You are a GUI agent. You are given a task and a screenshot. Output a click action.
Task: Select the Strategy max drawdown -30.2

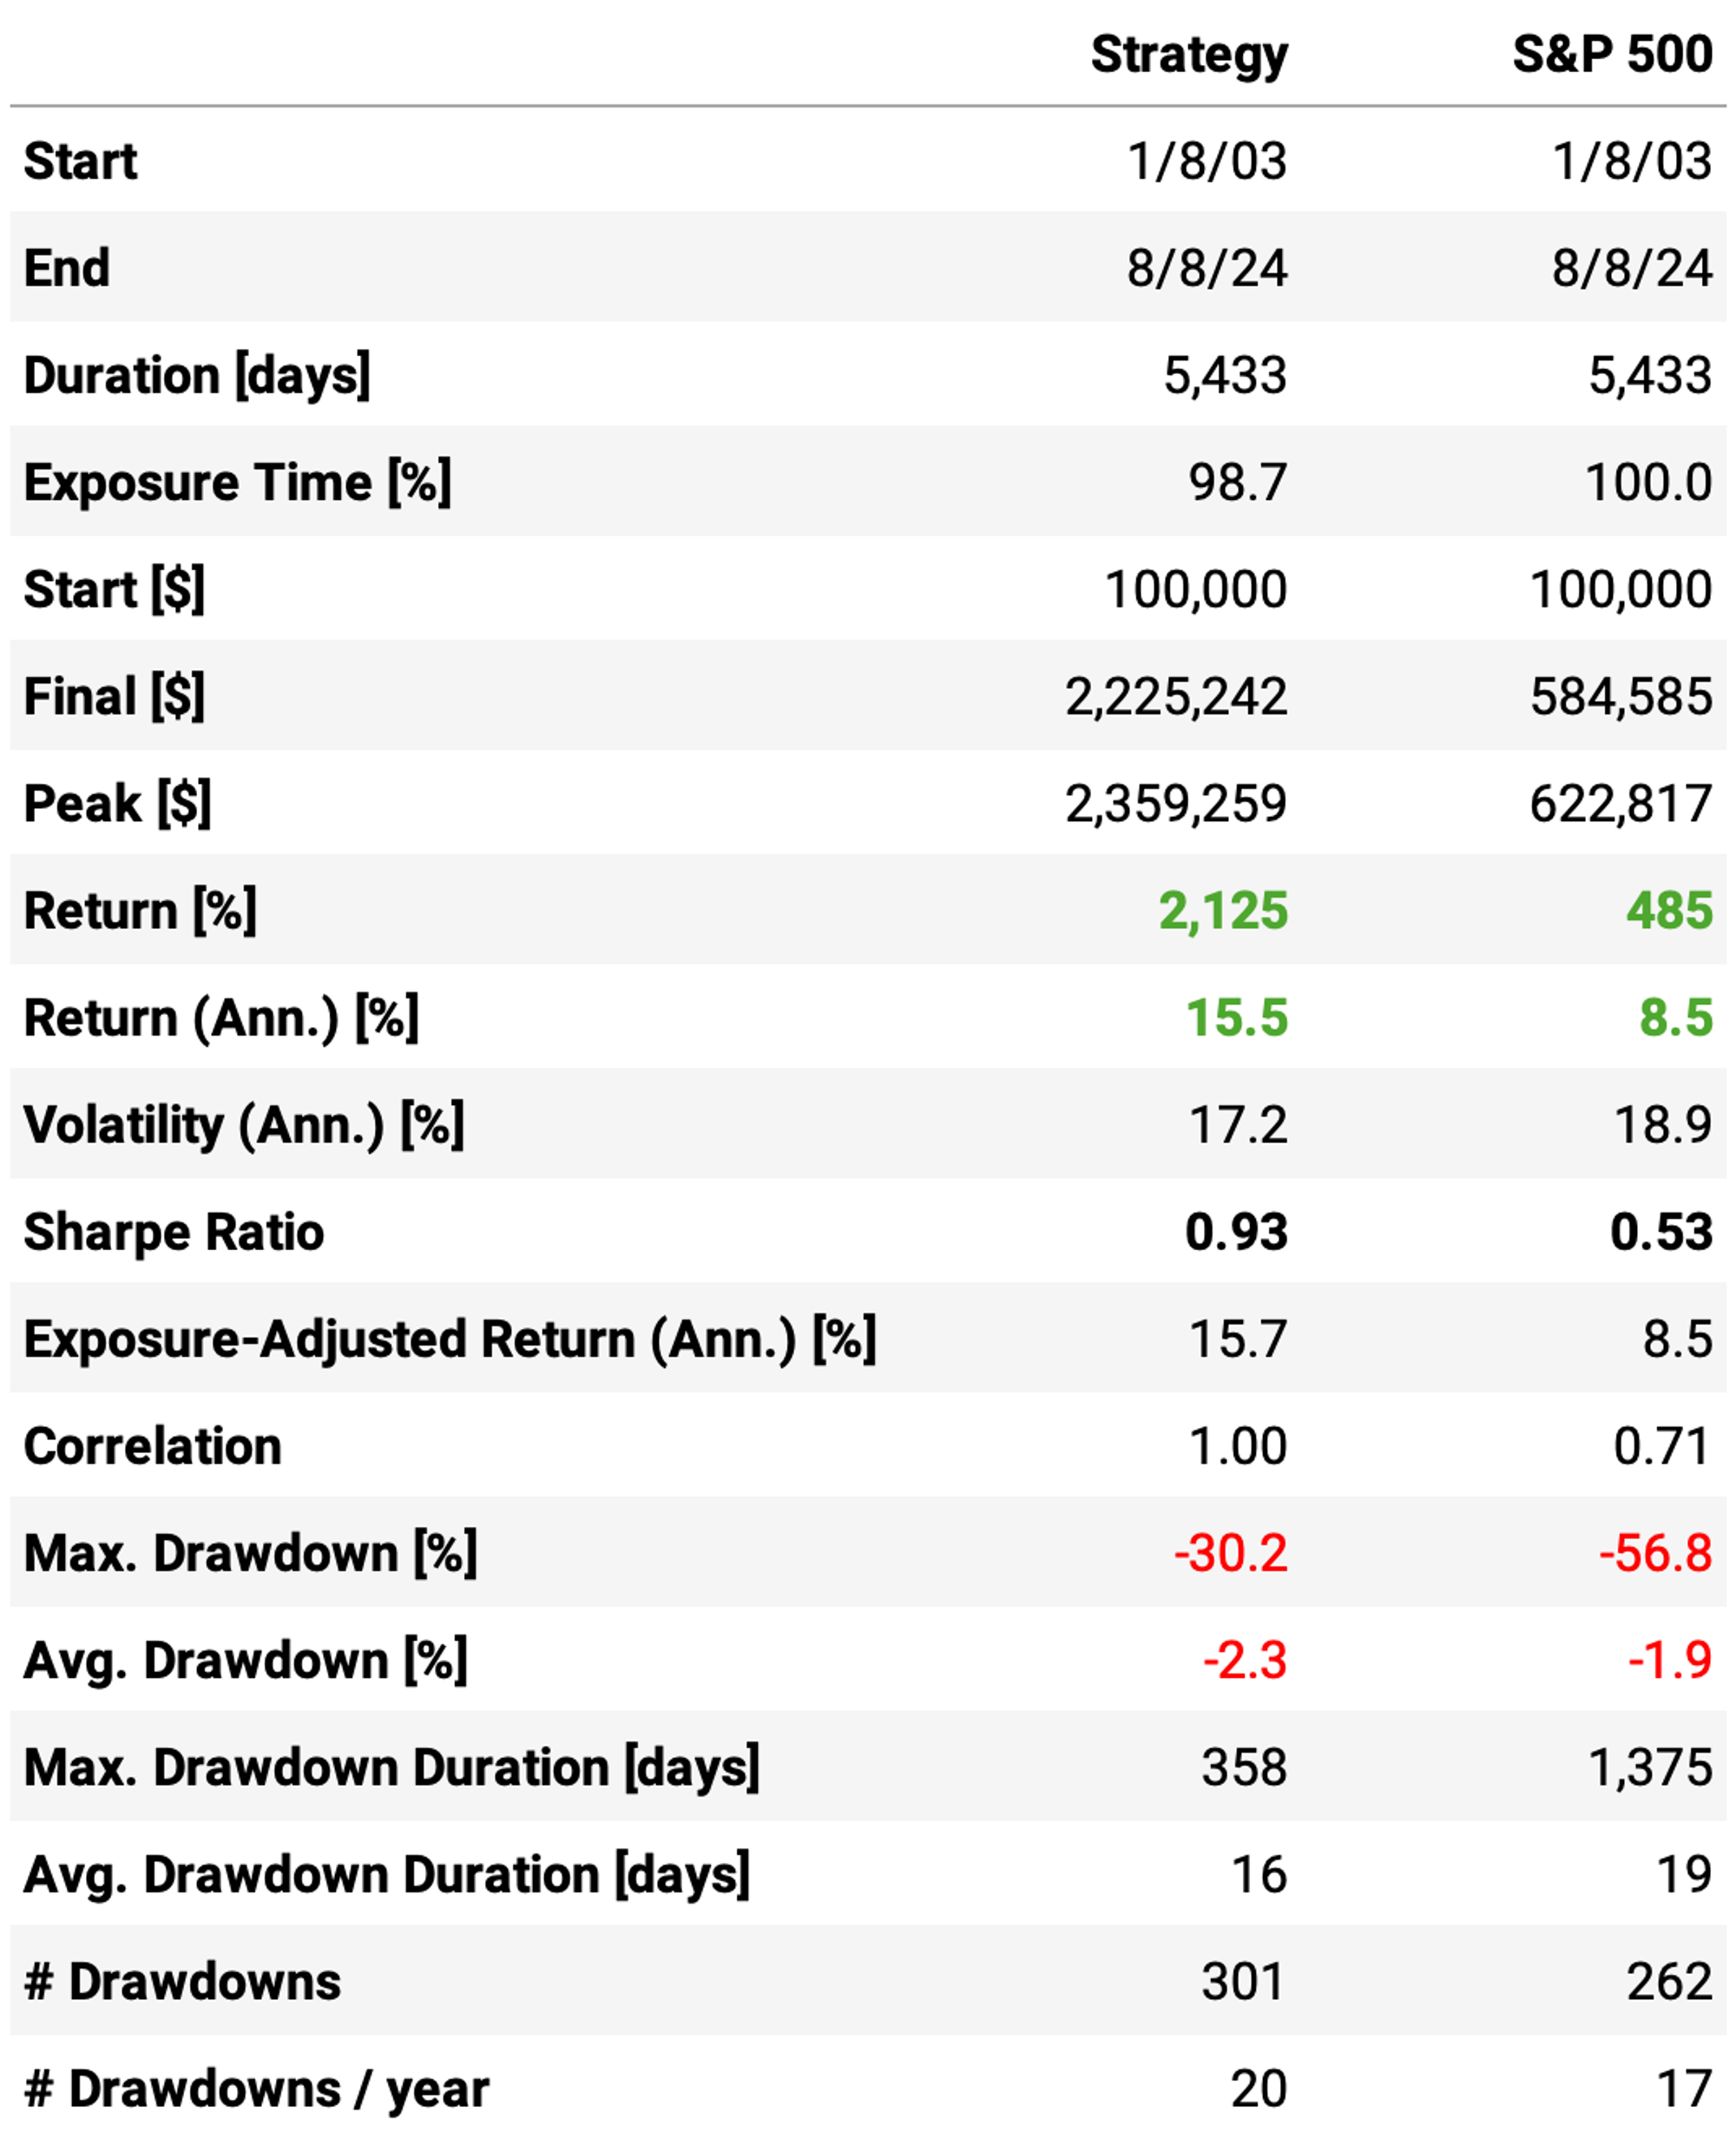click(x=1231, y=1553)
